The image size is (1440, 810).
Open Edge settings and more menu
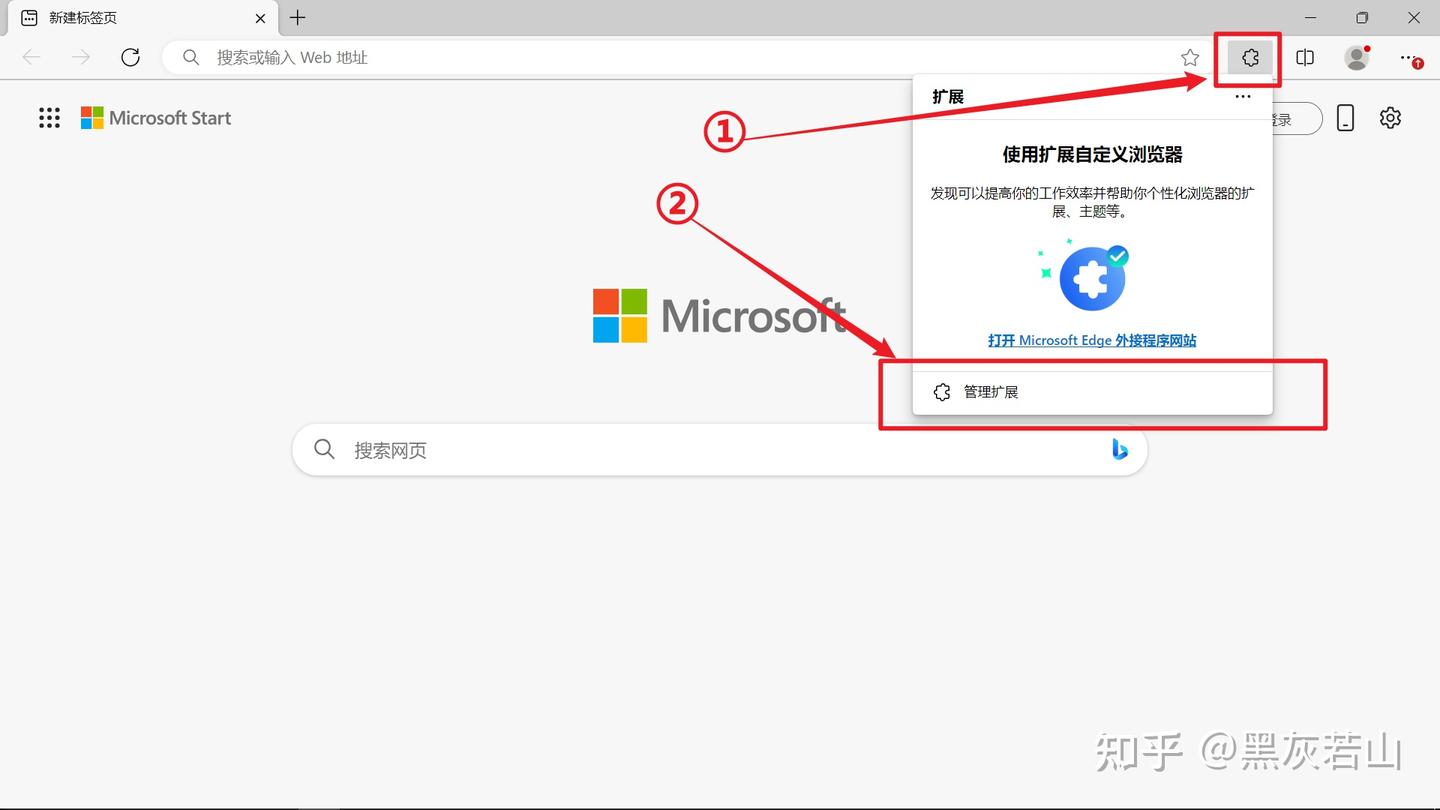click(x=1410, y=58)
